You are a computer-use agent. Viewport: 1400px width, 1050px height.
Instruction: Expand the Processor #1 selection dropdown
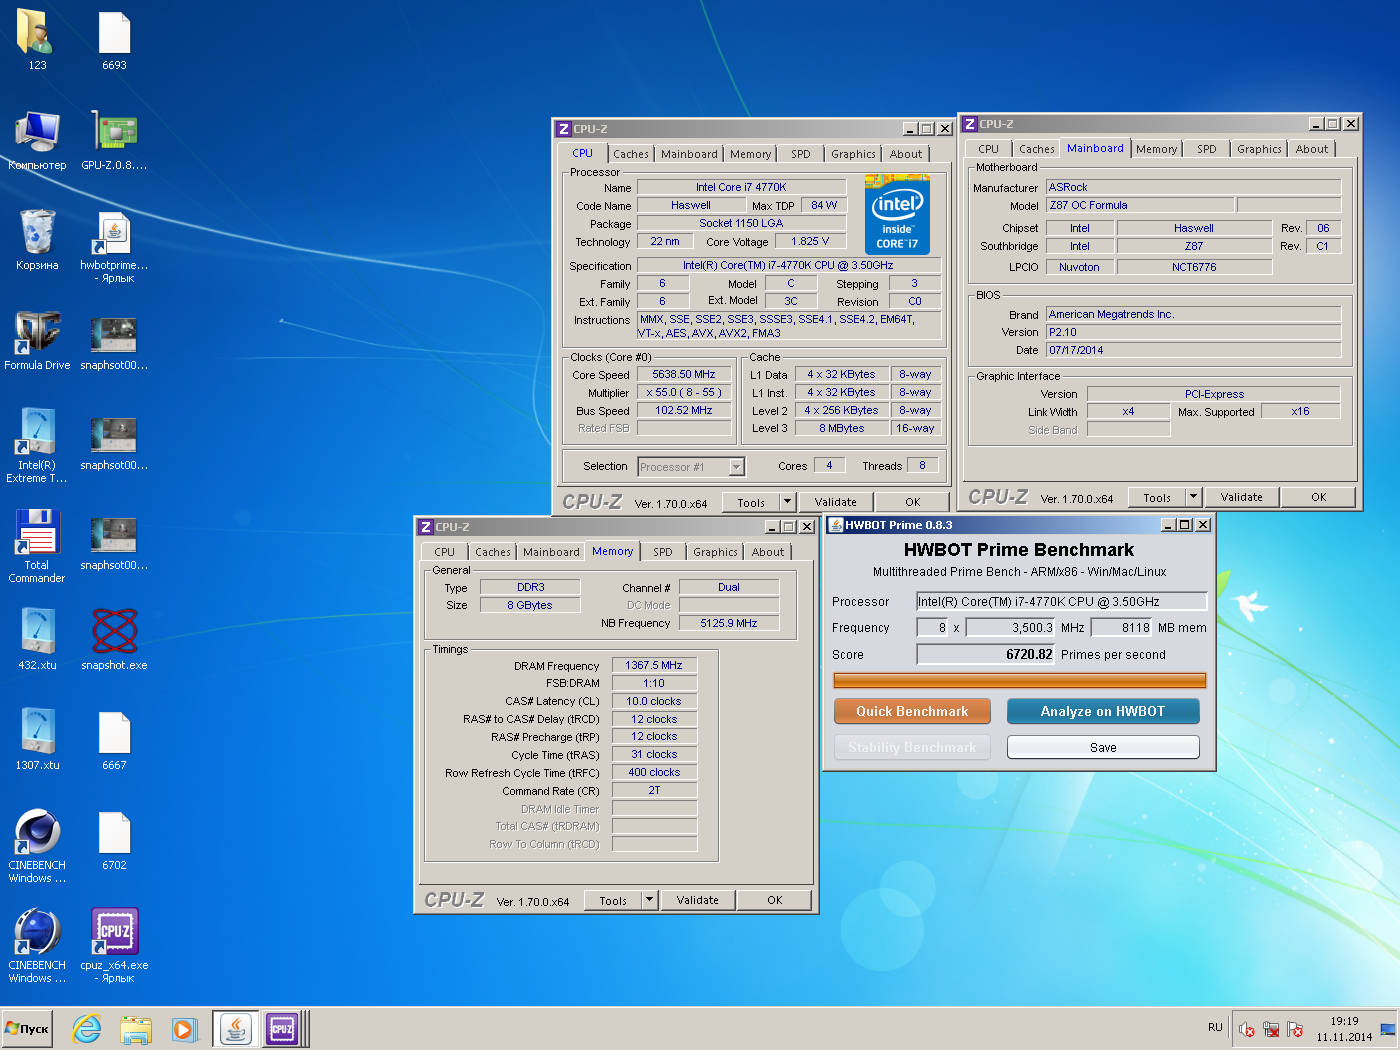737,466
